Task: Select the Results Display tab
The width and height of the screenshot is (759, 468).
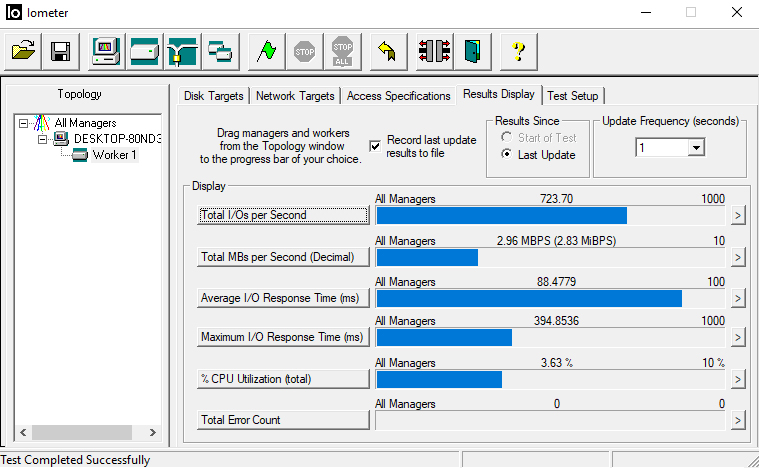Action: (499, 94)
